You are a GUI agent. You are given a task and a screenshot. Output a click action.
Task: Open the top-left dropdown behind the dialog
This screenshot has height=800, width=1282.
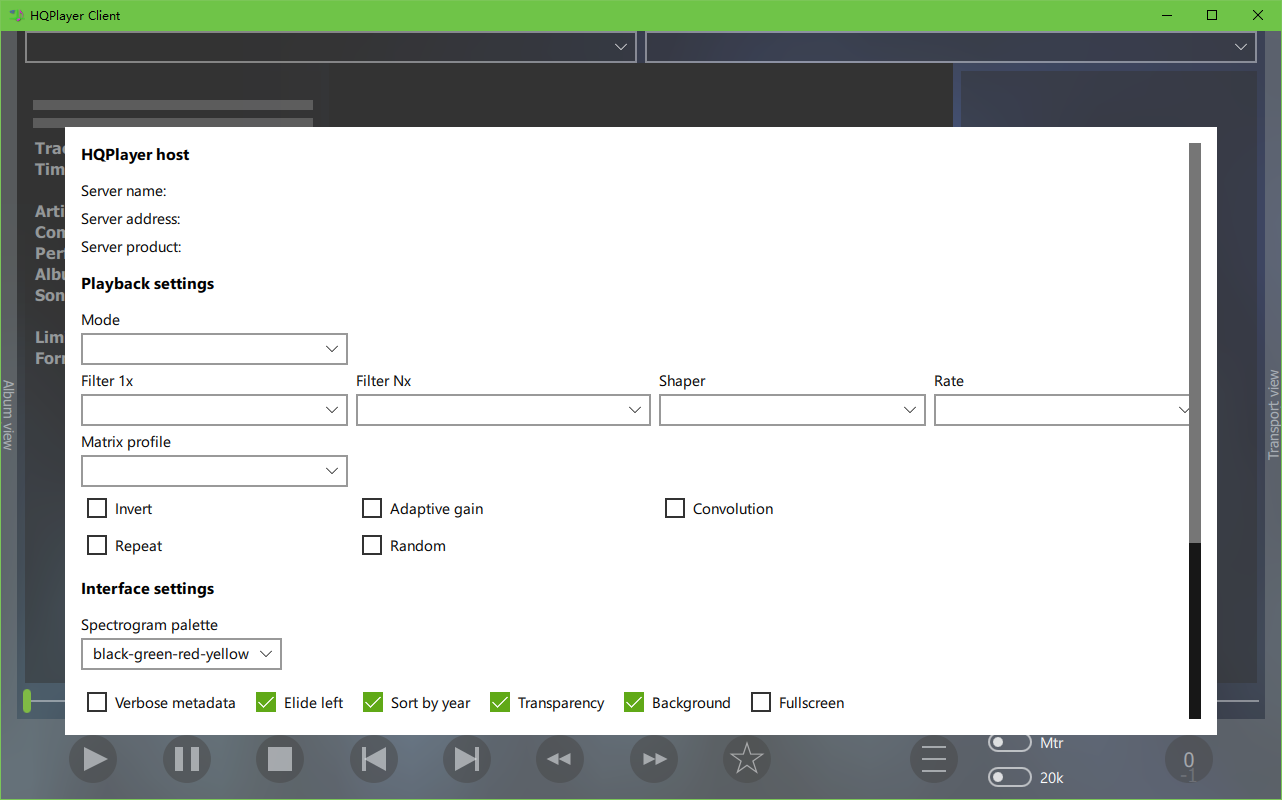(x=330, y=46)
